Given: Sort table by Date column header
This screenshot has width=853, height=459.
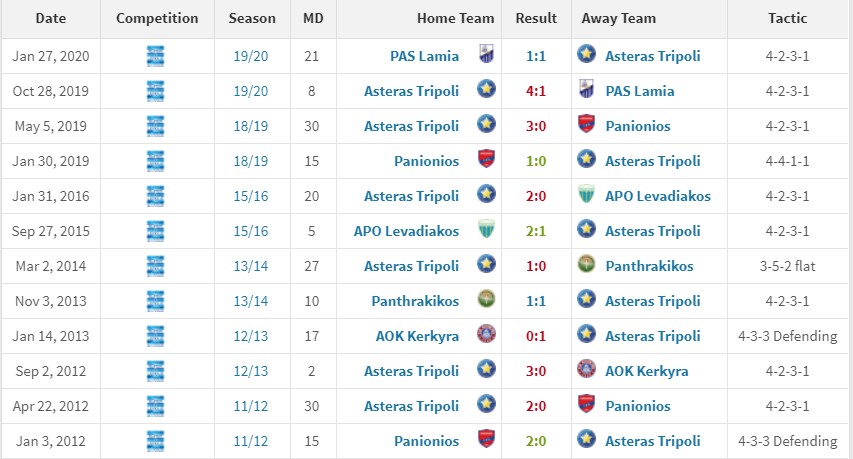Looking at the screenshot, I should click(50, 18).
